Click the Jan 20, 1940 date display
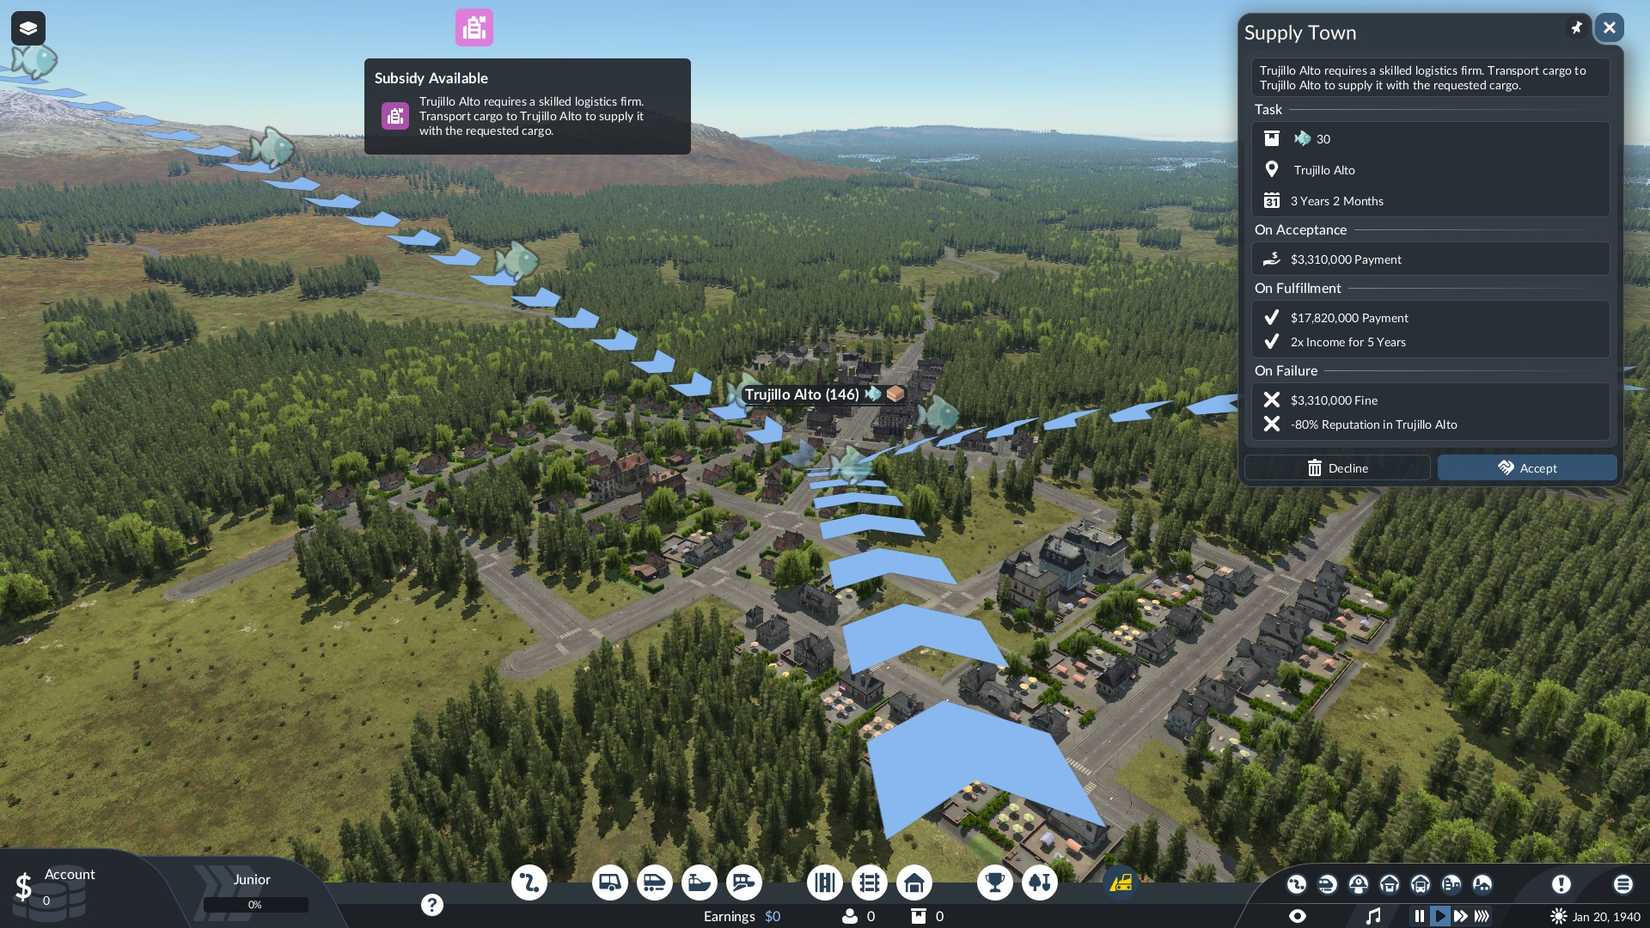1650x928 pixels. [x=1595, y=916]
